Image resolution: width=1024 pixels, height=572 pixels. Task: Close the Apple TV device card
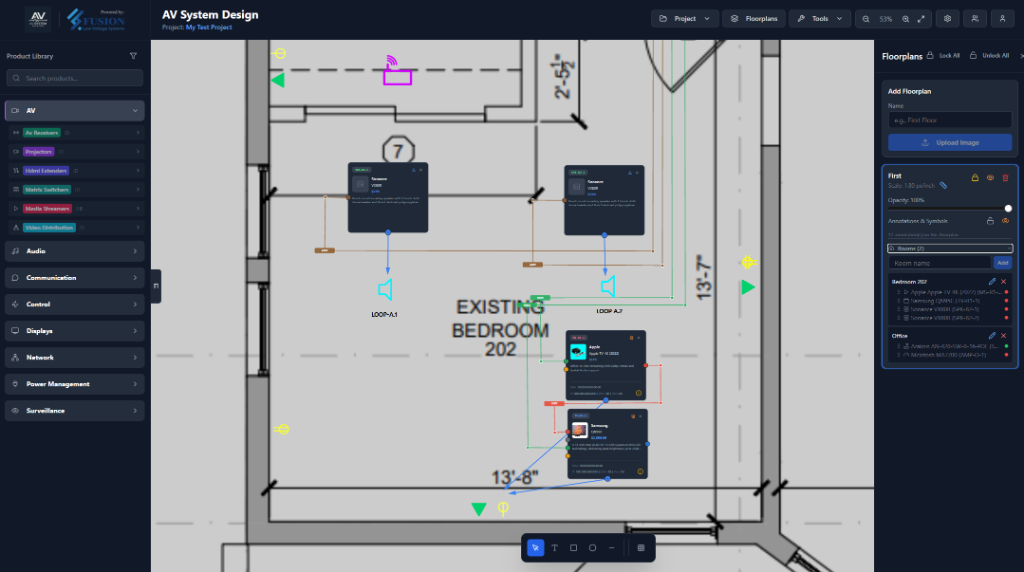639,338
